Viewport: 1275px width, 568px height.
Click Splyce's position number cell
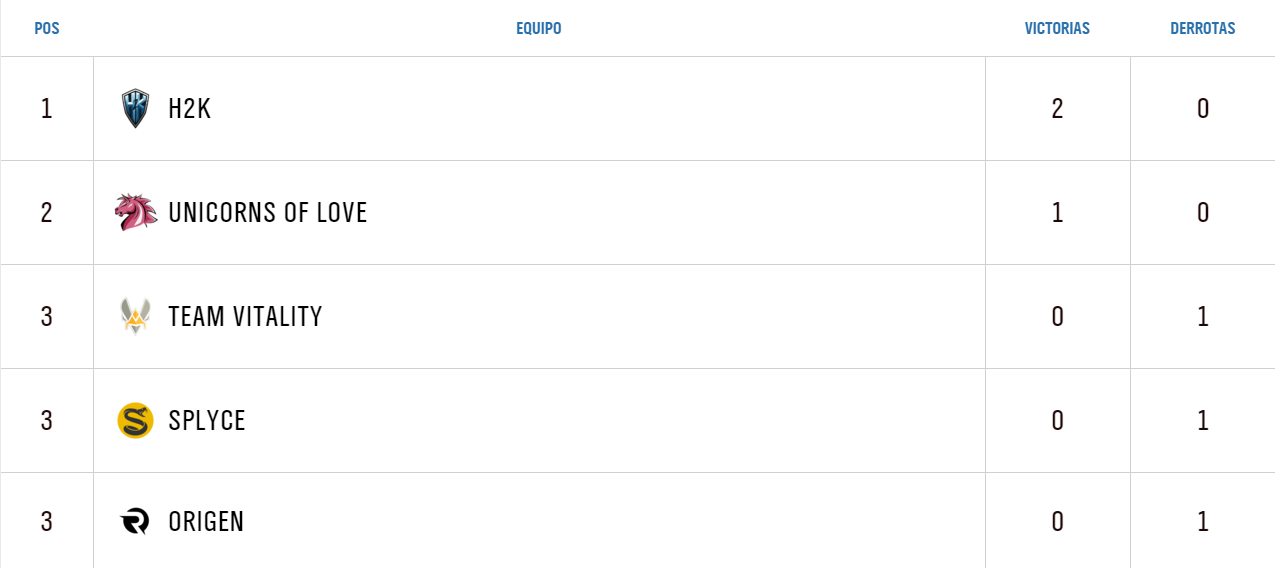click(47, 420)
